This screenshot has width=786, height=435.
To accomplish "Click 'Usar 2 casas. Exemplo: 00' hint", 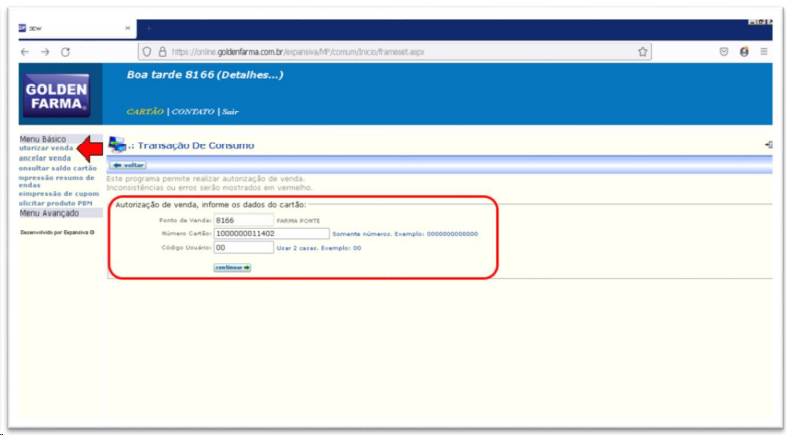I will [319, 248].
